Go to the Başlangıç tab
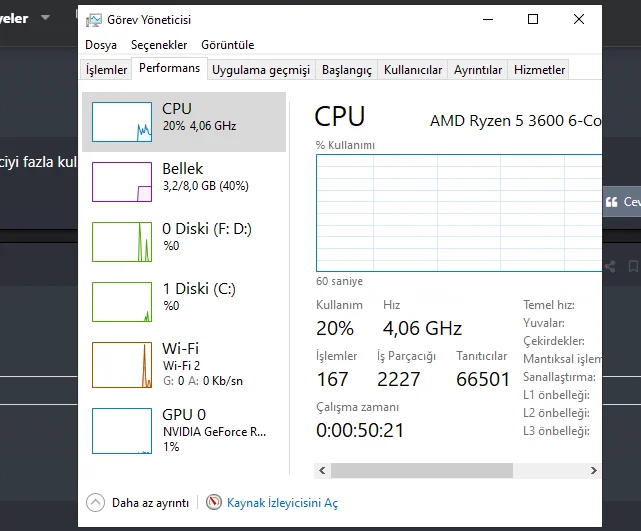This screenshot has height=531, width=641. [346, 70]
